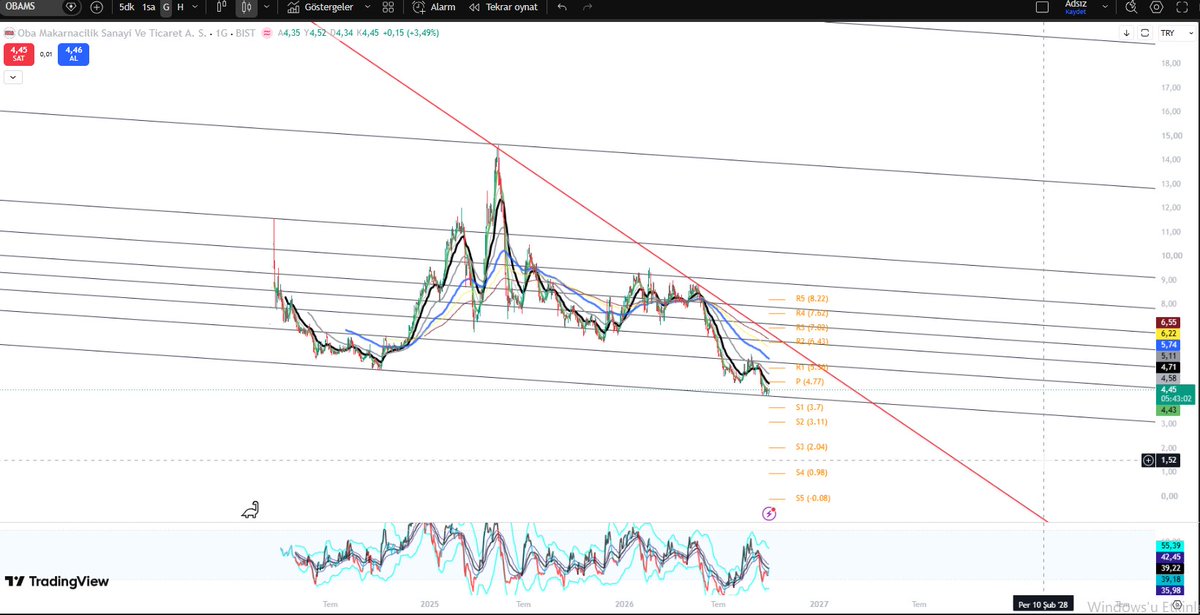Click the TradingView logo
The width and height of the screenshot is (1200, 615).
click(57, 581)
